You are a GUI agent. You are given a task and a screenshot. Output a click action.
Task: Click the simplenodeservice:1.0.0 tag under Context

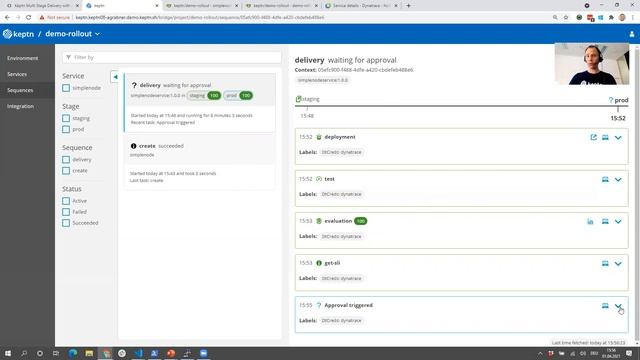(323, 80)
